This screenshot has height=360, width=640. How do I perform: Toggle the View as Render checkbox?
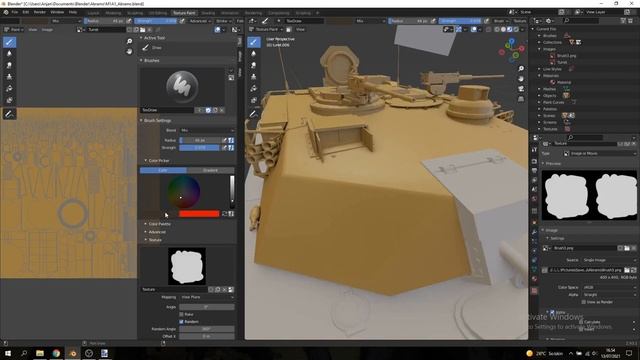click(584, 302)
